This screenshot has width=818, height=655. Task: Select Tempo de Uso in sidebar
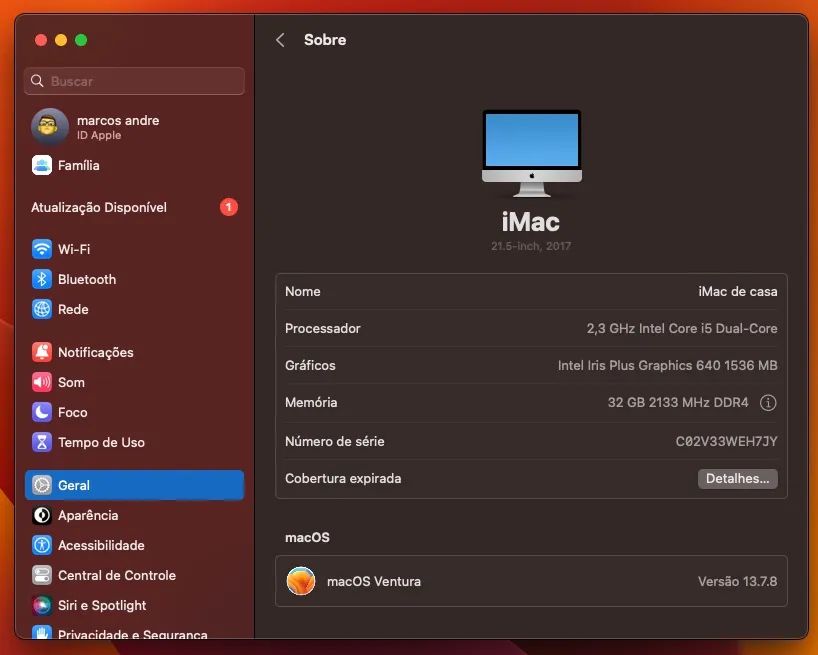pos(134,442)
